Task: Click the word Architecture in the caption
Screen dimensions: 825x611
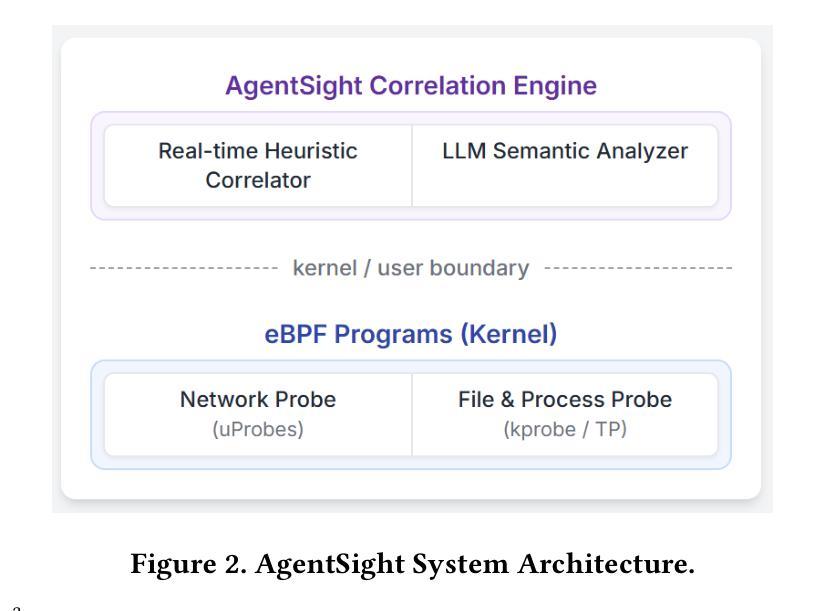Action: (606, 564)
